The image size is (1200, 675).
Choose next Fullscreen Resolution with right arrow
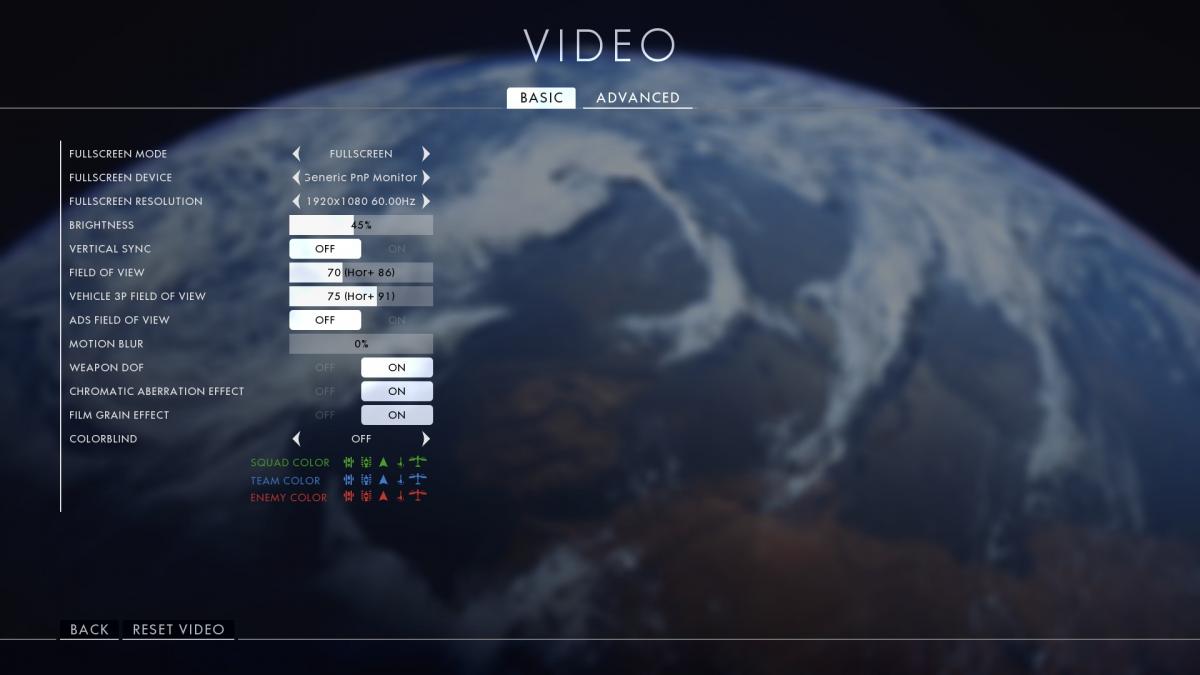point(426,201)
